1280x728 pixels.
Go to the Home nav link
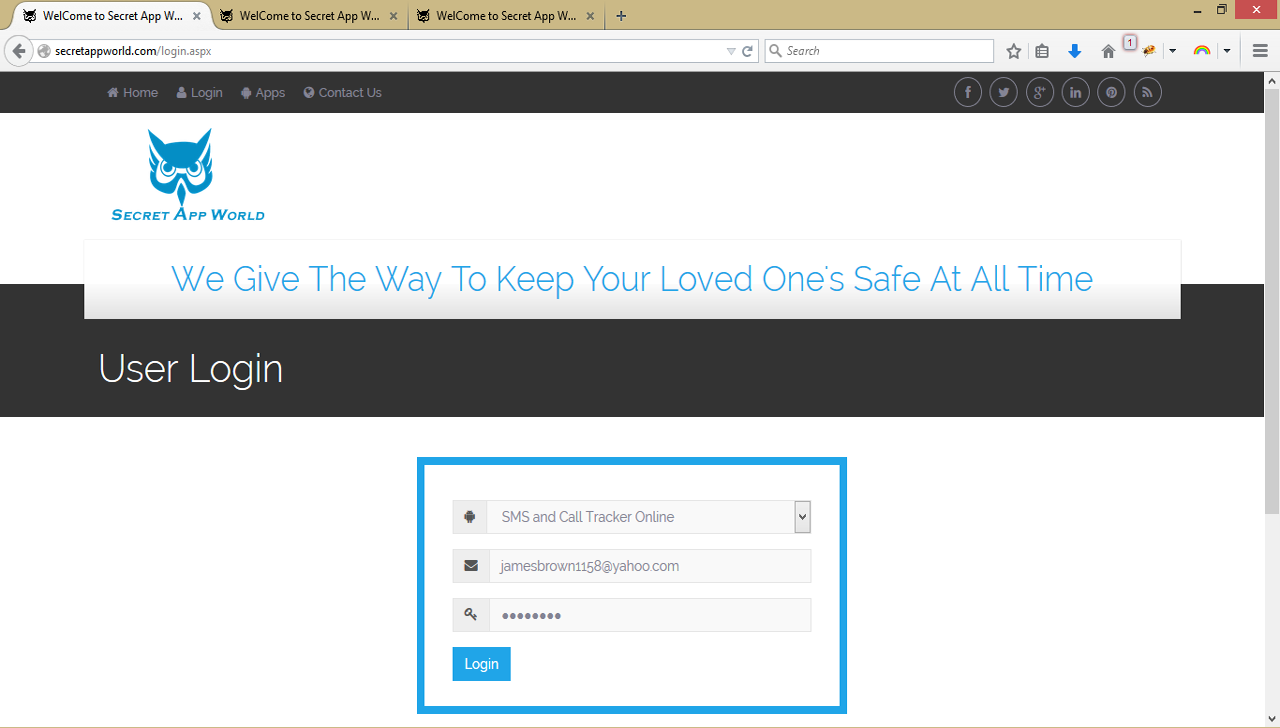pos(132,93)
